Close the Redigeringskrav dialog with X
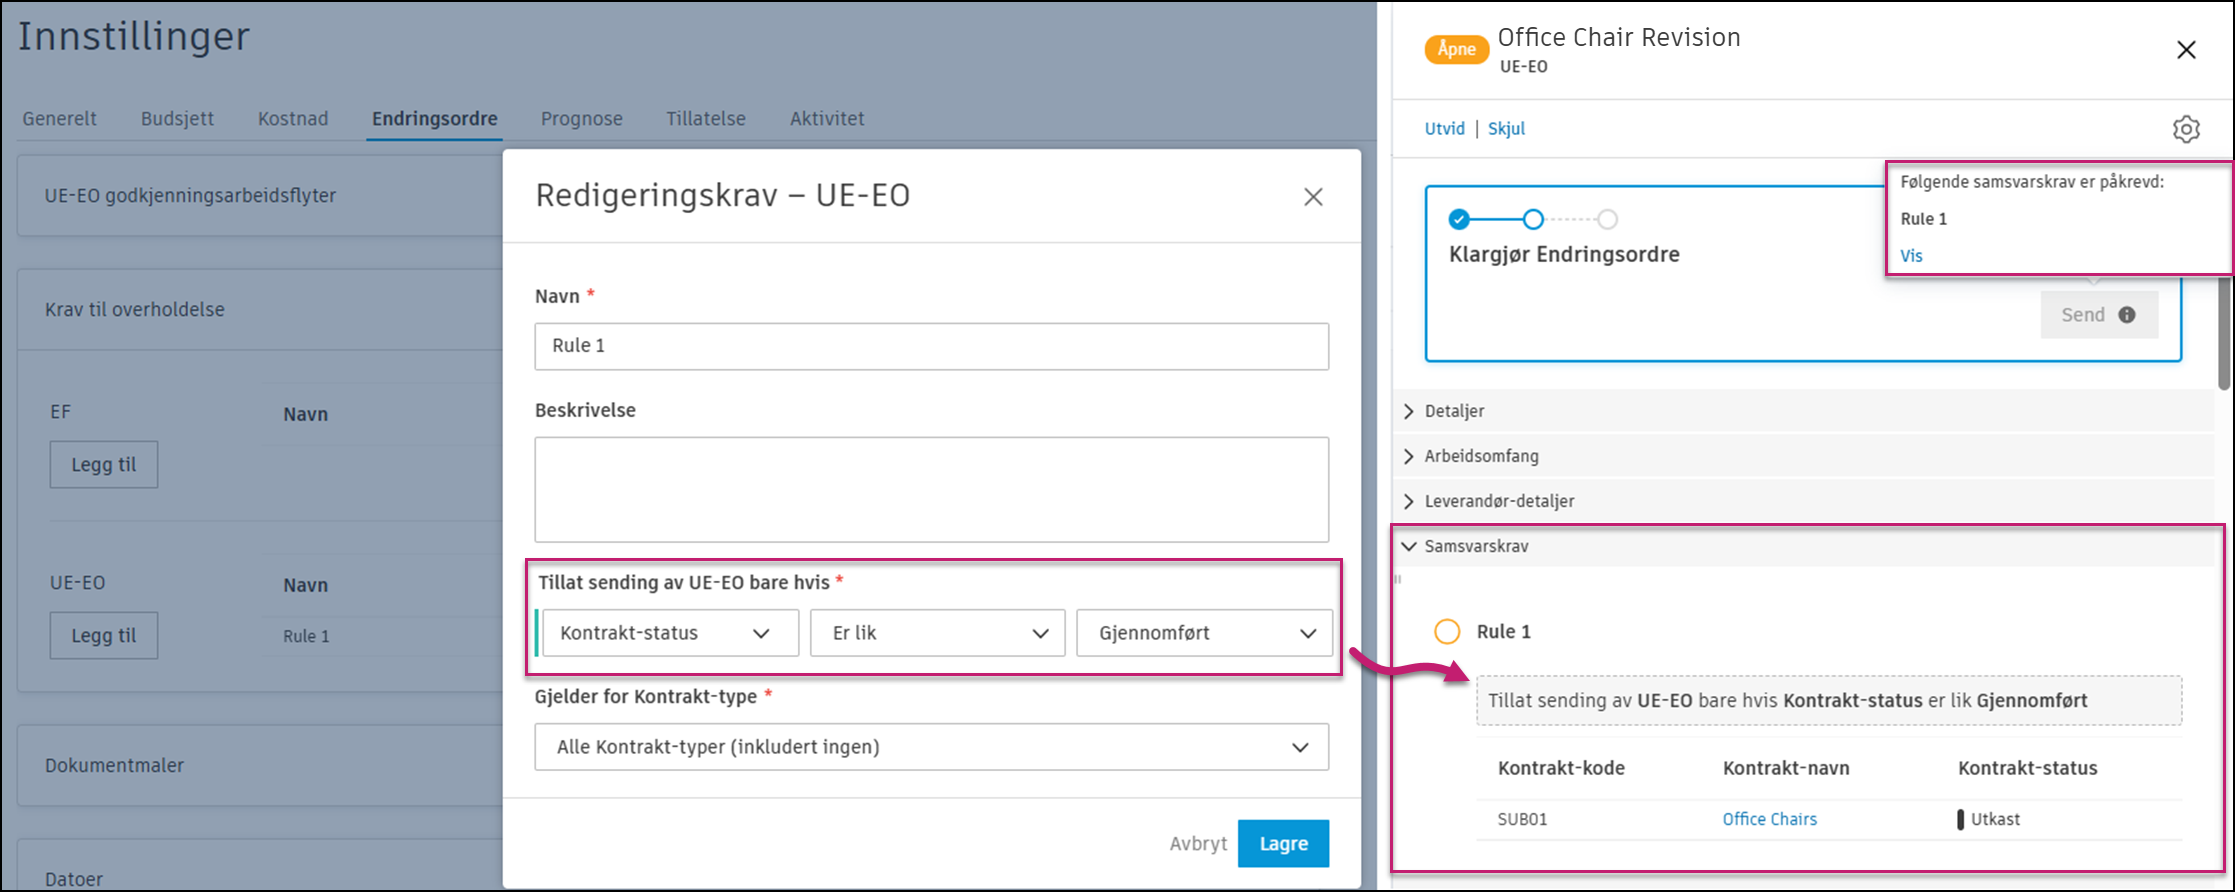This screenshot has height=892, width=2235. [x=1313, y=197]
